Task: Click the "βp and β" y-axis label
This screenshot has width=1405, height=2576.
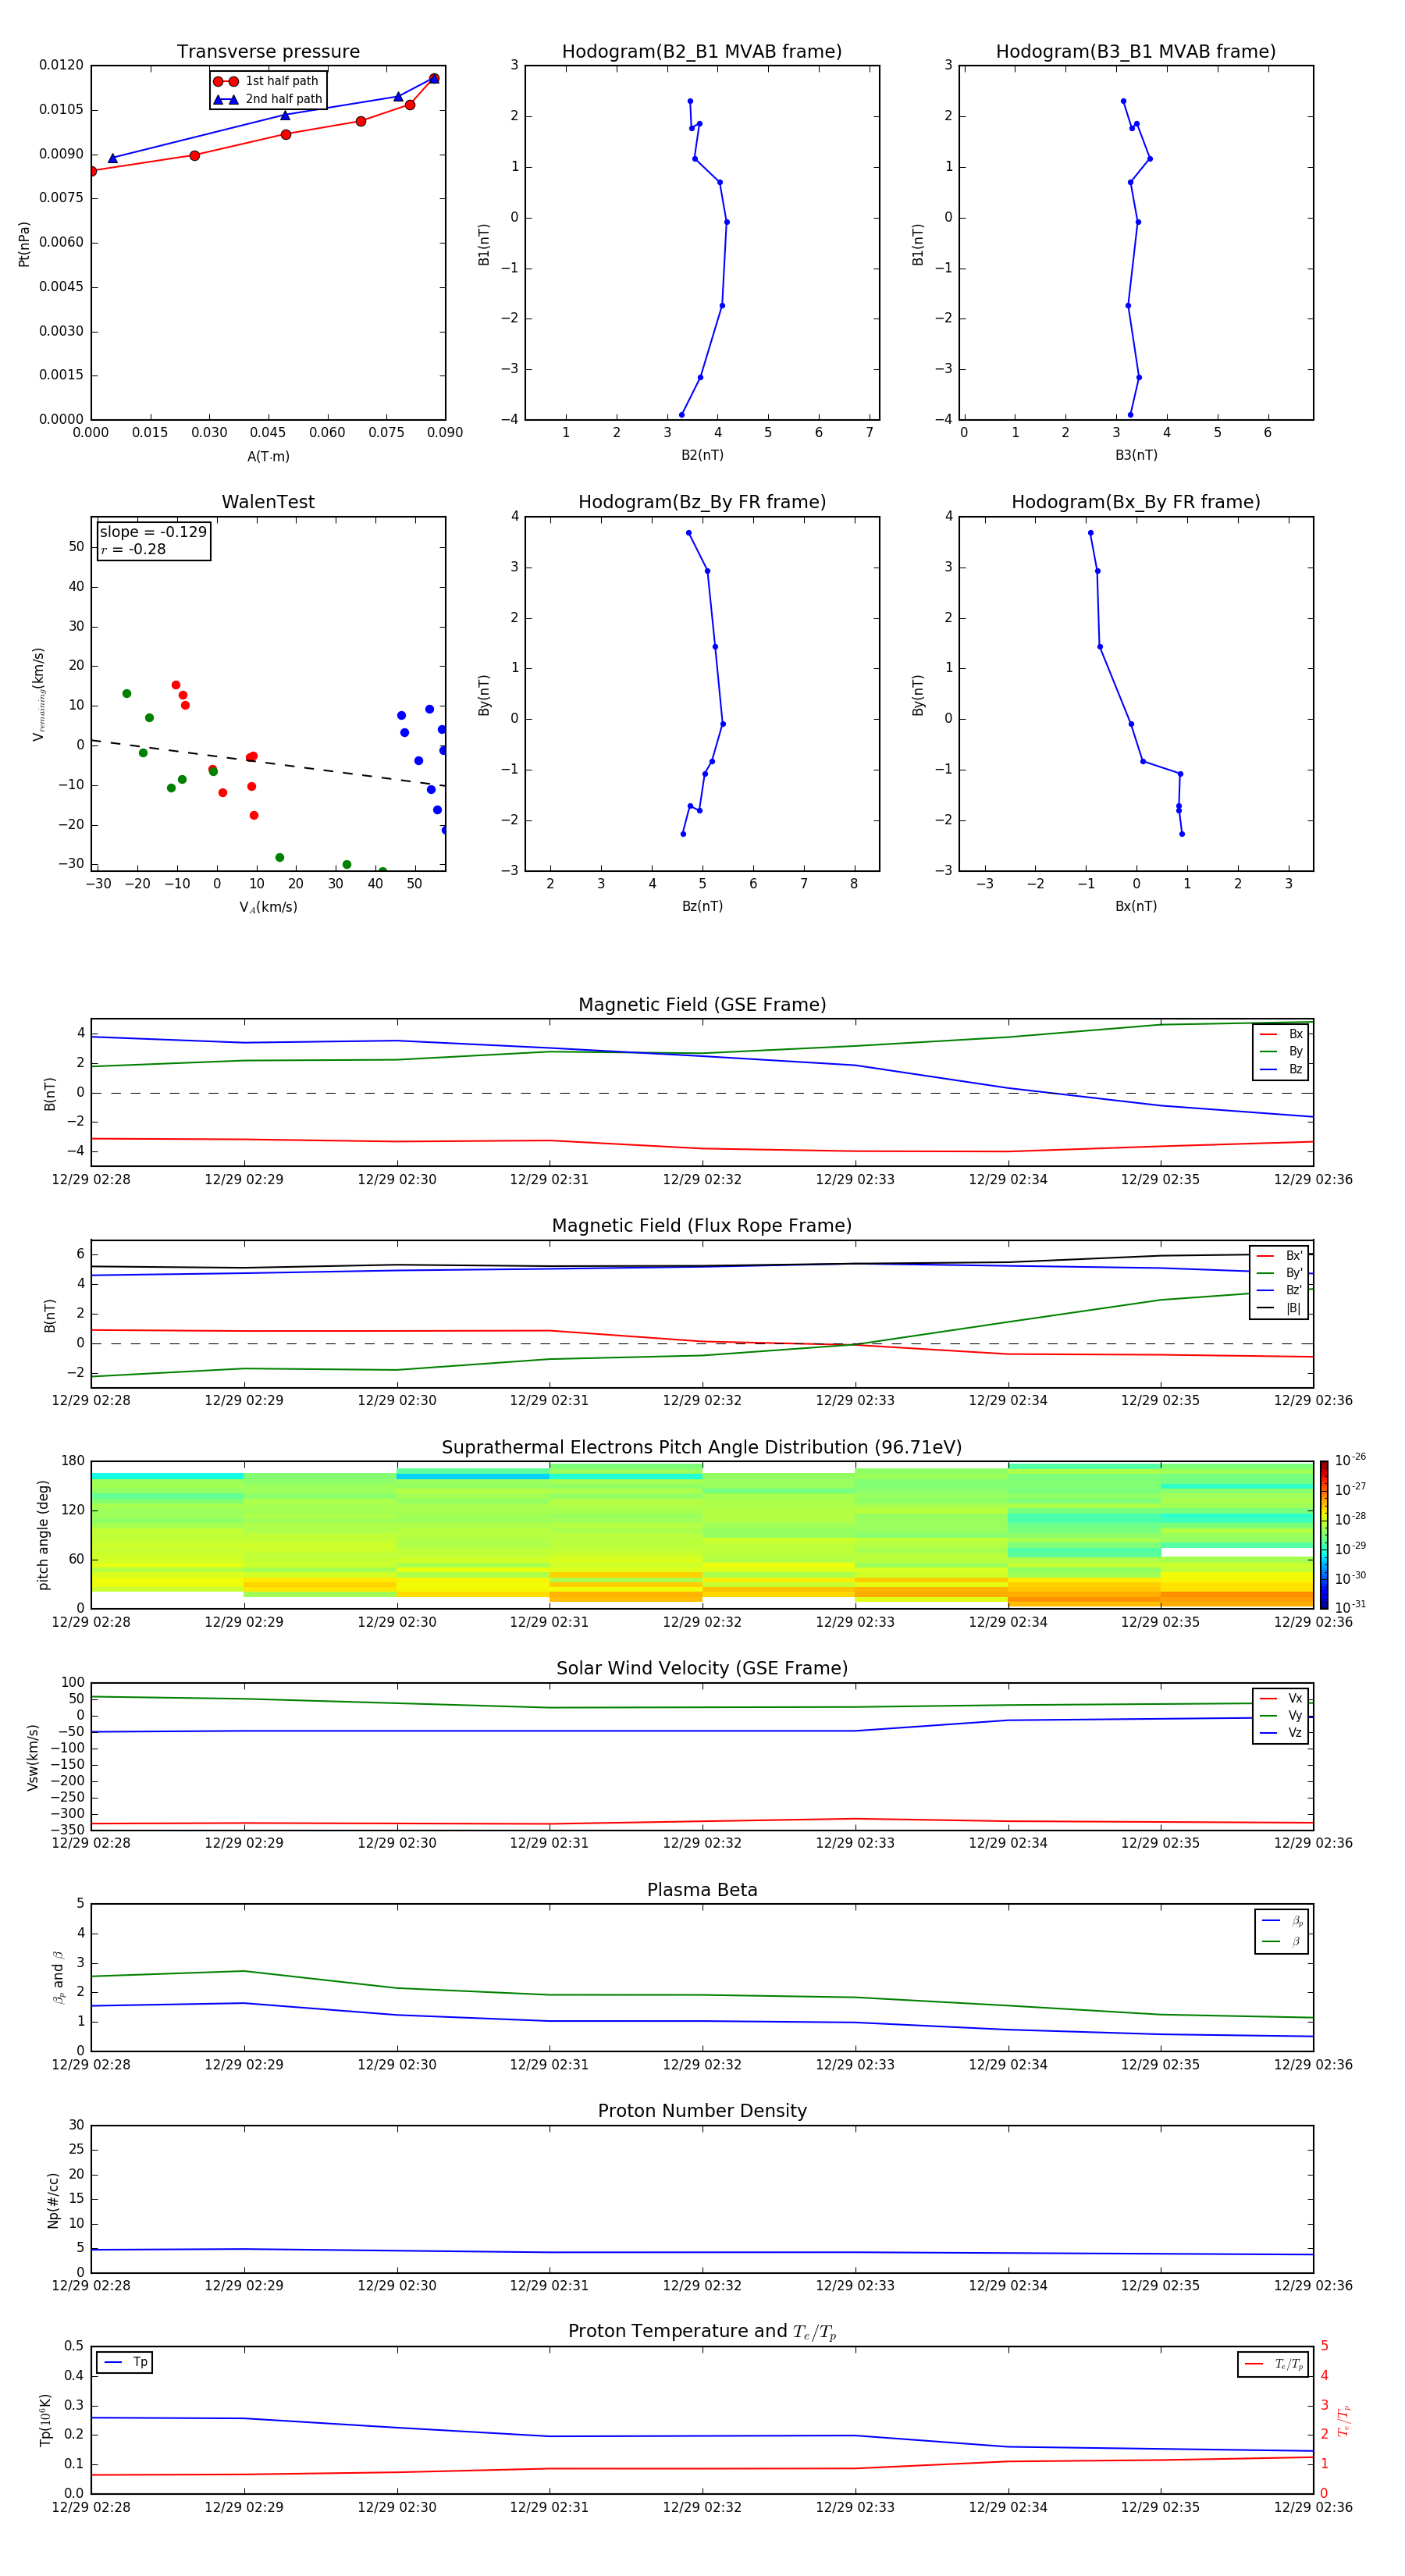Action: click(x=58, y=1977)
